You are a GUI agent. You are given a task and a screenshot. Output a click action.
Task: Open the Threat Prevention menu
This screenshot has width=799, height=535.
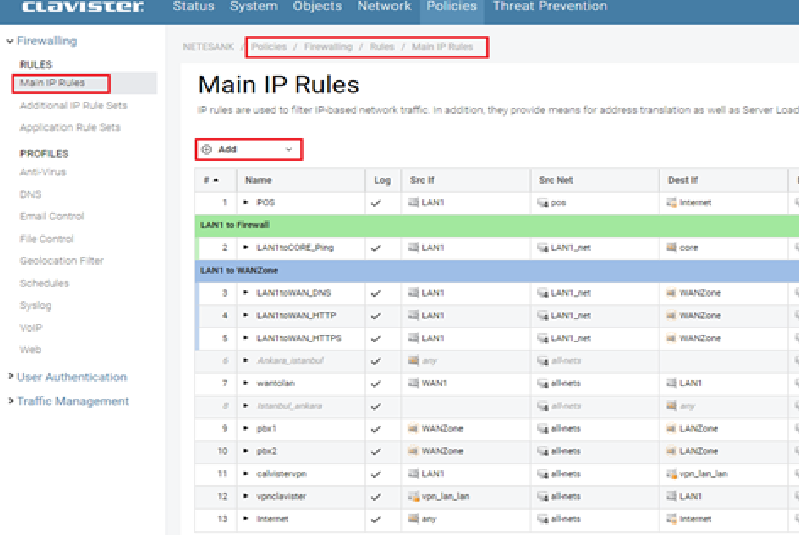point(549,7)
